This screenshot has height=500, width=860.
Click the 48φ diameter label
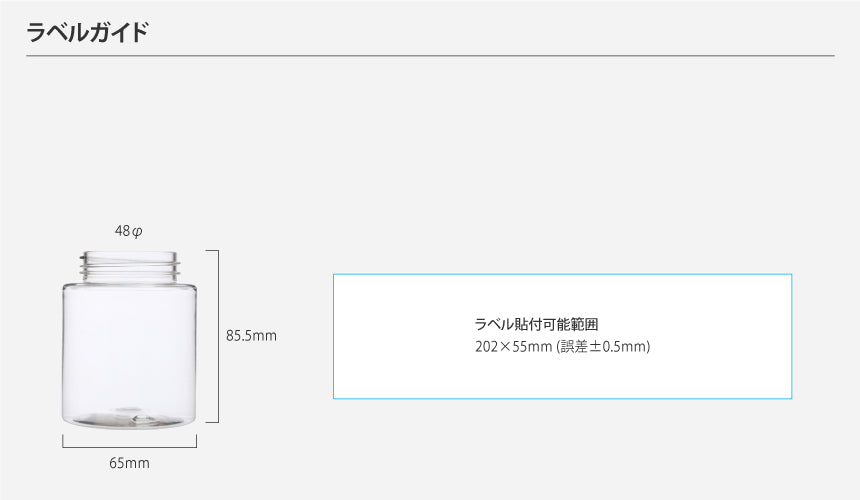click(x=129, y=231)
